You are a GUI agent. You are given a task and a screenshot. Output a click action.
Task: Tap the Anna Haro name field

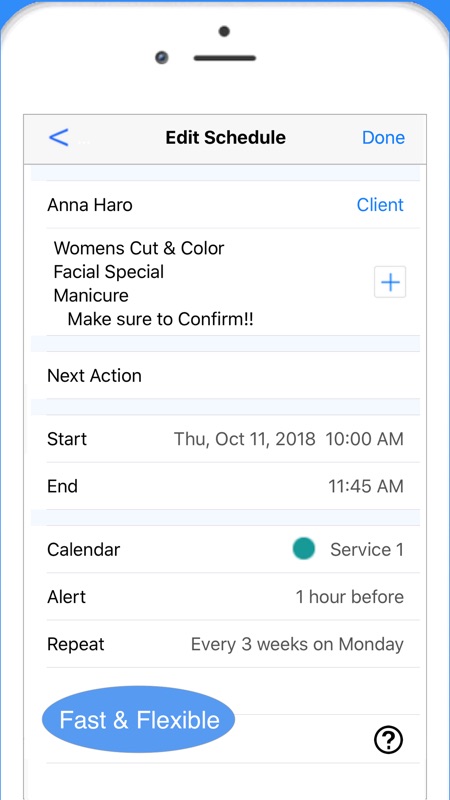coord(90,205)
